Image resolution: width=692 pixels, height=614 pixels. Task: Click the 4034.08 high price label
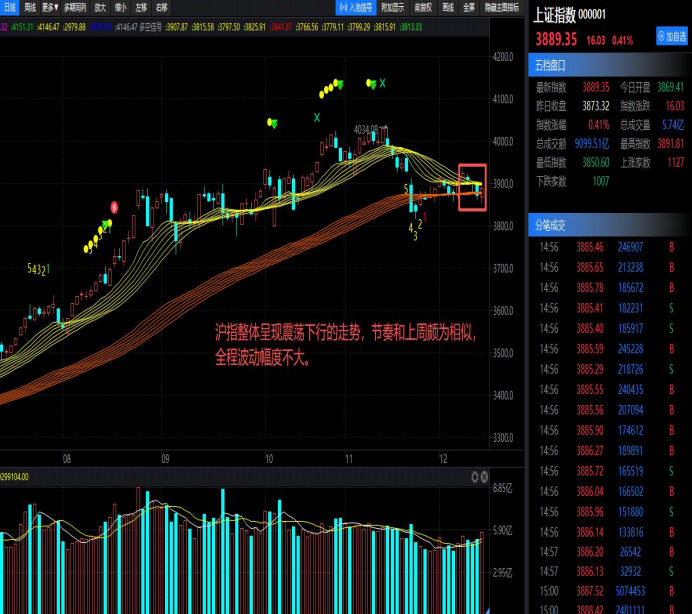pyautogui.click(x=366, y=129)
